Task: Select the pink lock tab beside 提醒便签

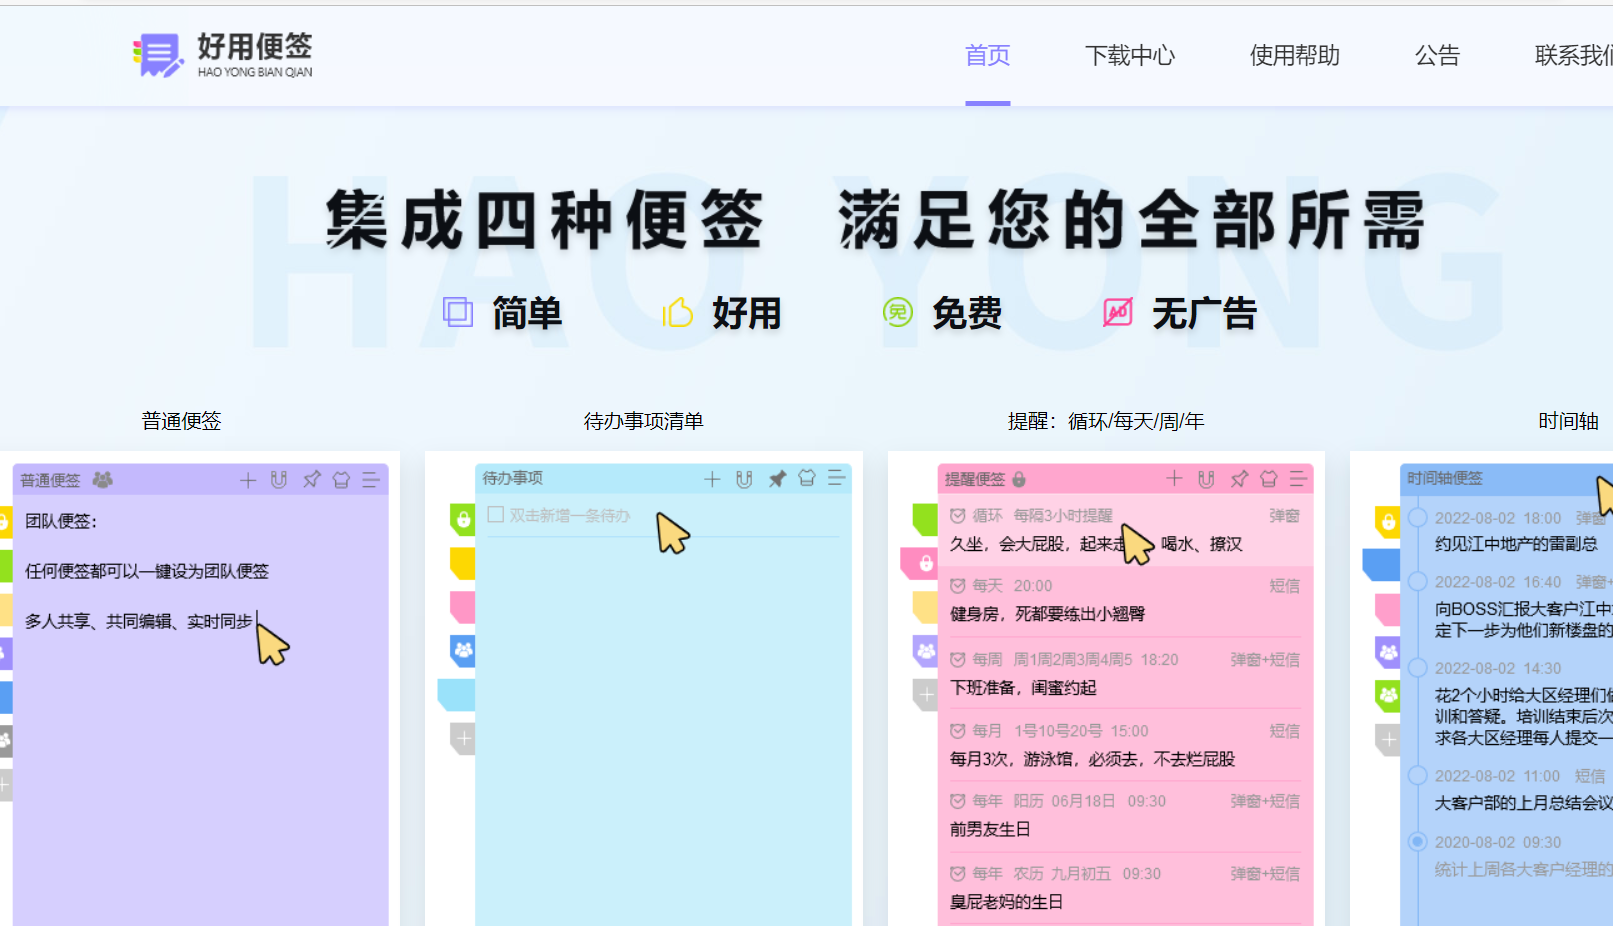Action: 920,563
